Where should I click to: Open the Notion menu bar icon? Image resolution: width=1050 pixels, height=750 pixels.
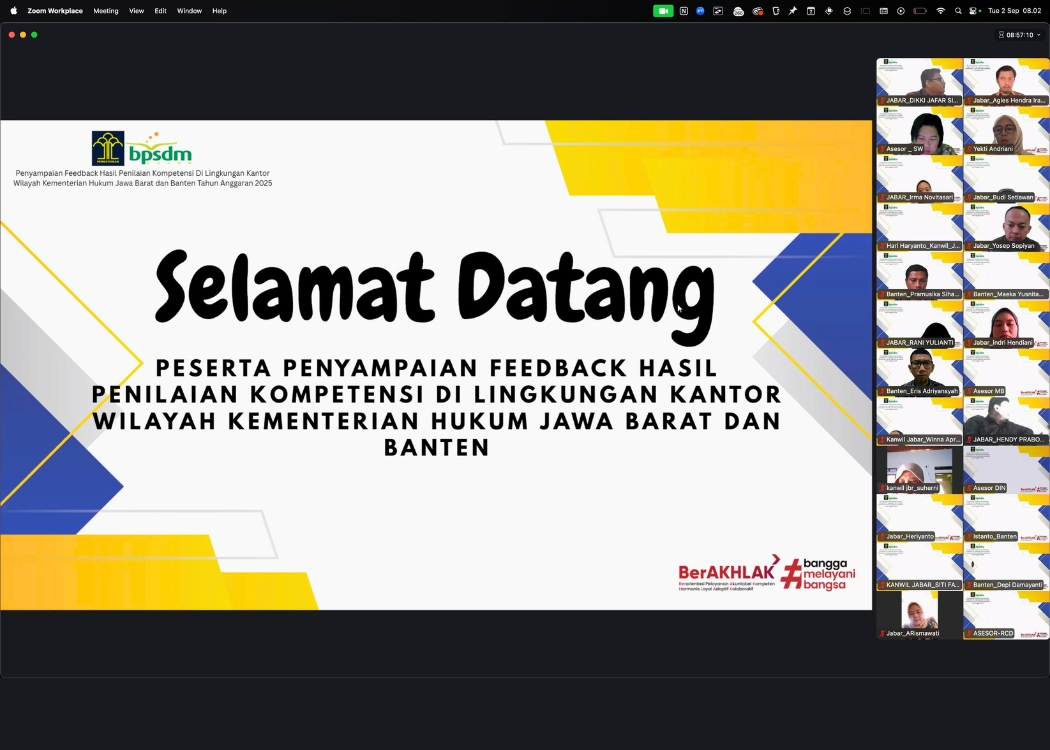point(684,11)
